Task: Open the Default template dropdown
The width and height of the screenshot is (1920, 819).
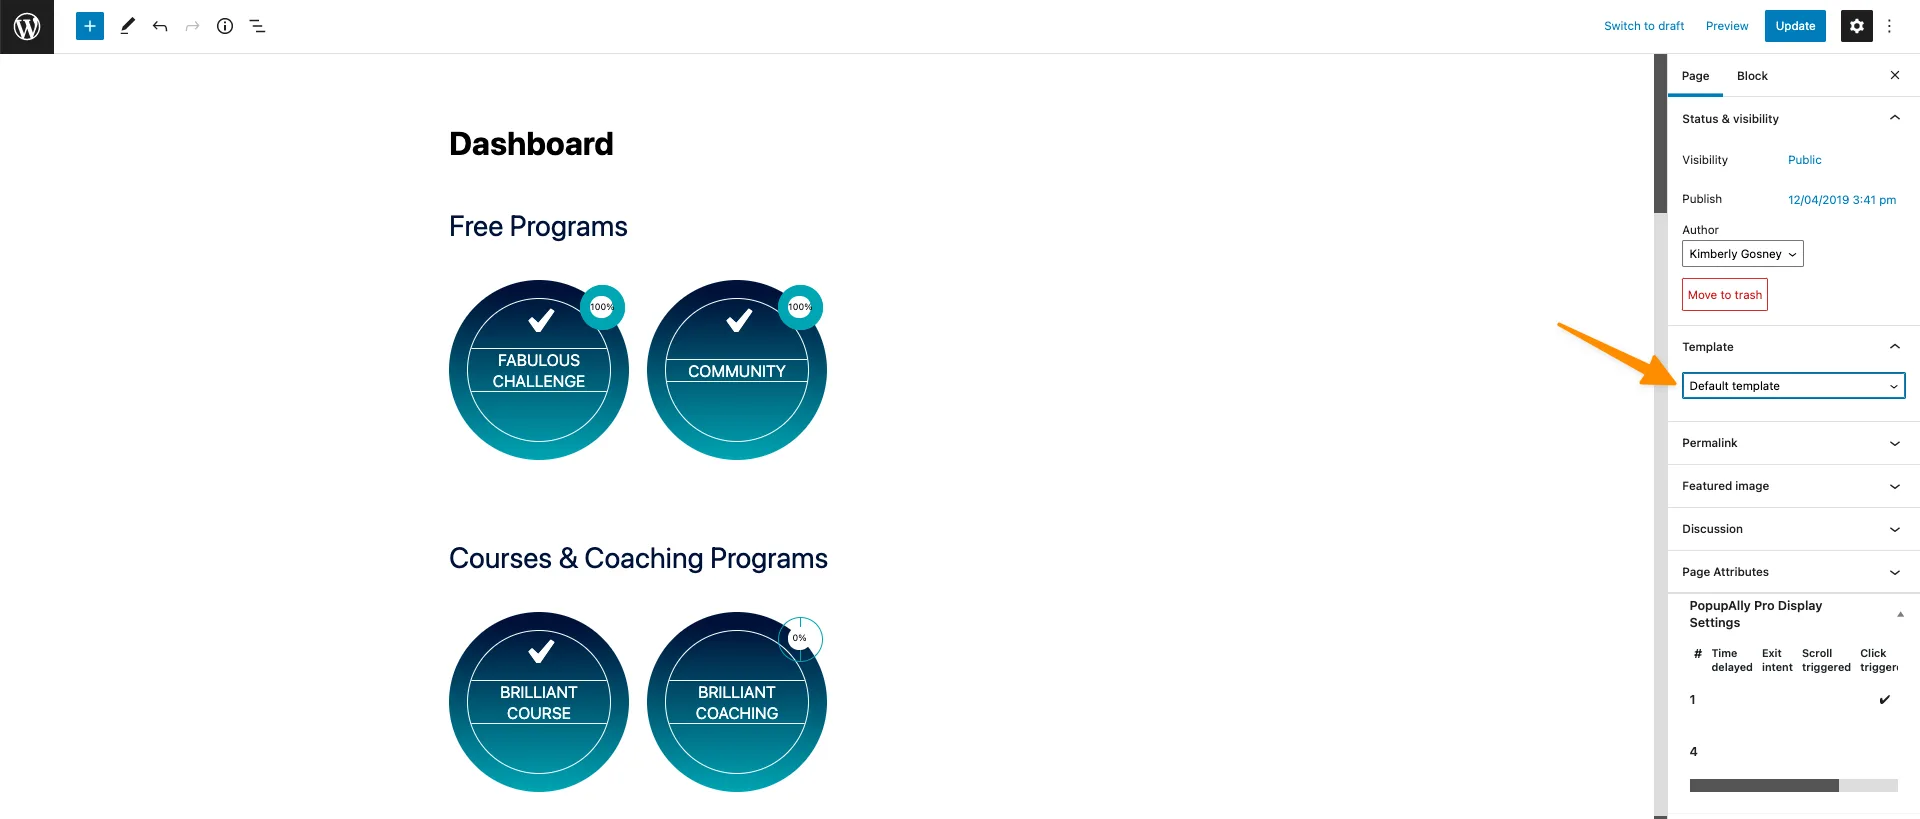Action: 1793,386
